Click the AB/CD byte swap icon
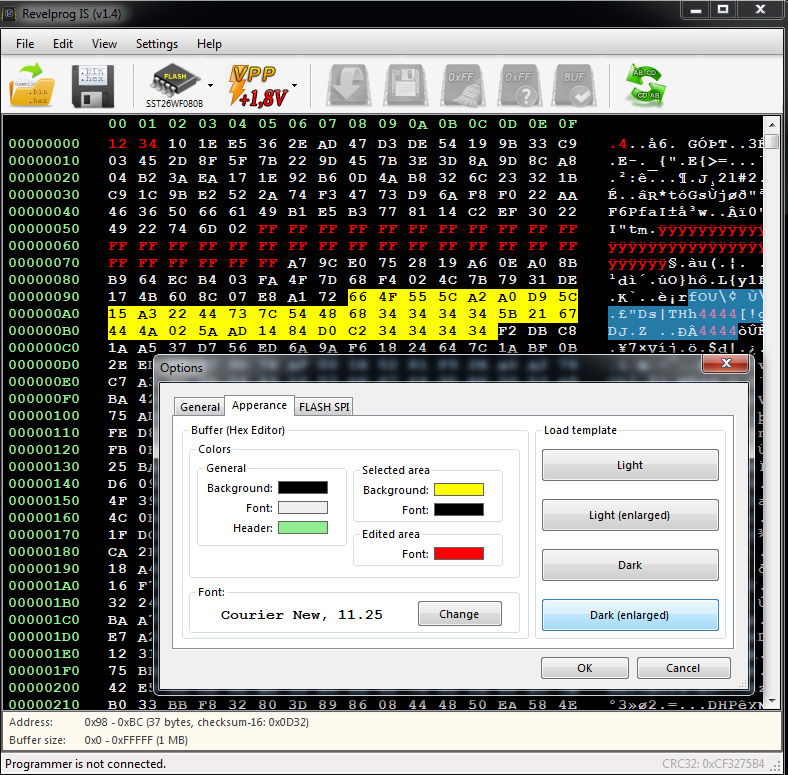Viewport: 788px width, 775px height. (x=644, y=85)
